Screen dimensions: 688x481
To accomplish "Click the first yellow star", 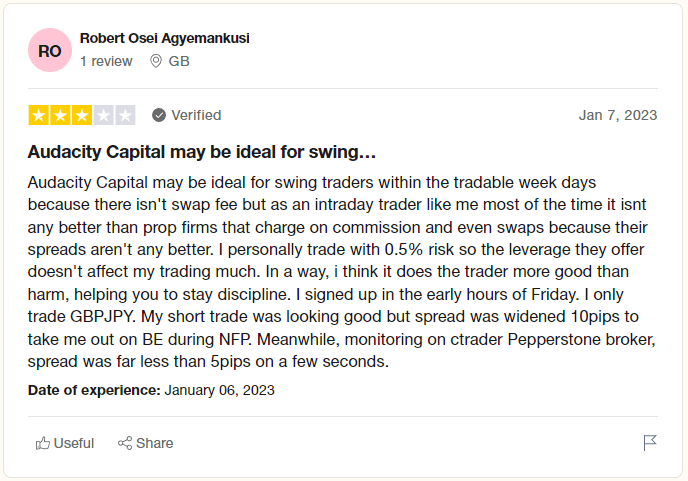I will (39, 115).
